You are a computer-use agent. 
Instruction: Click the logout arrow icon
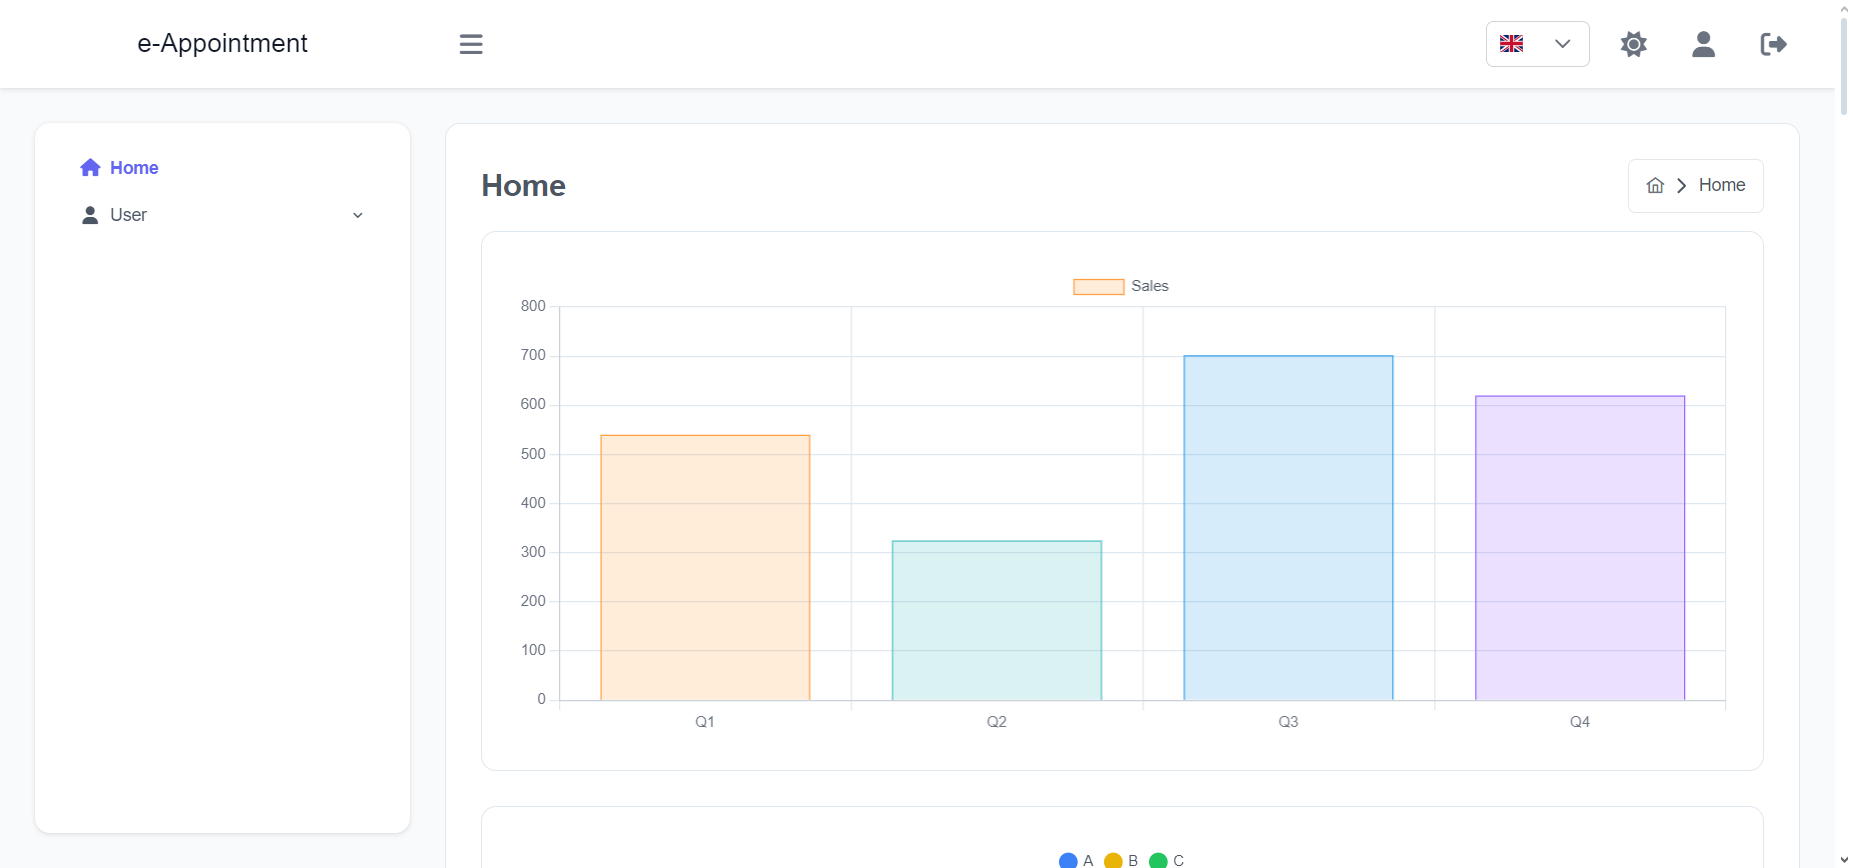[x=1774, y=44]
